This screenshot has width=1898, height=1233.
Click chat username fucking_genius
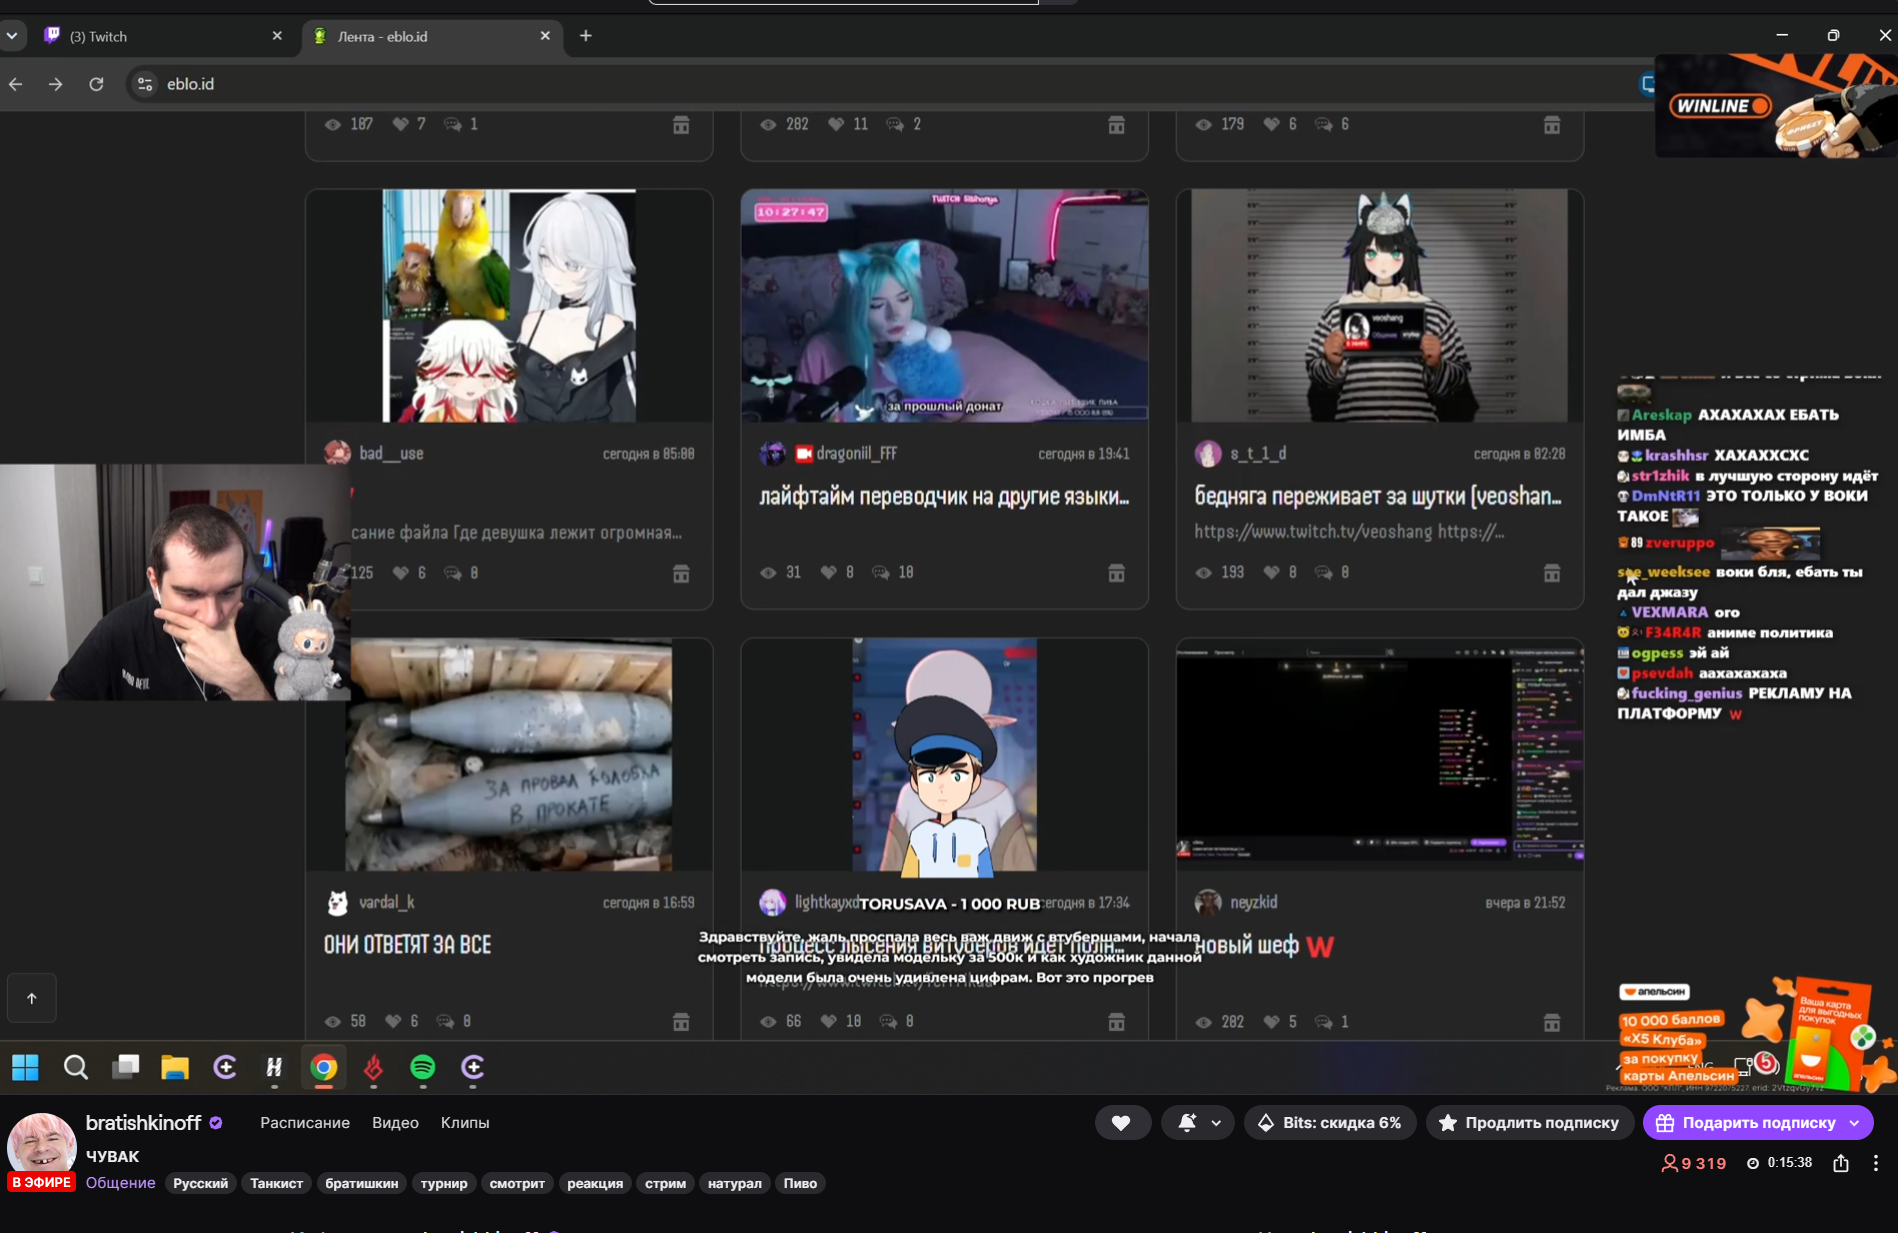coord(1687,693)
